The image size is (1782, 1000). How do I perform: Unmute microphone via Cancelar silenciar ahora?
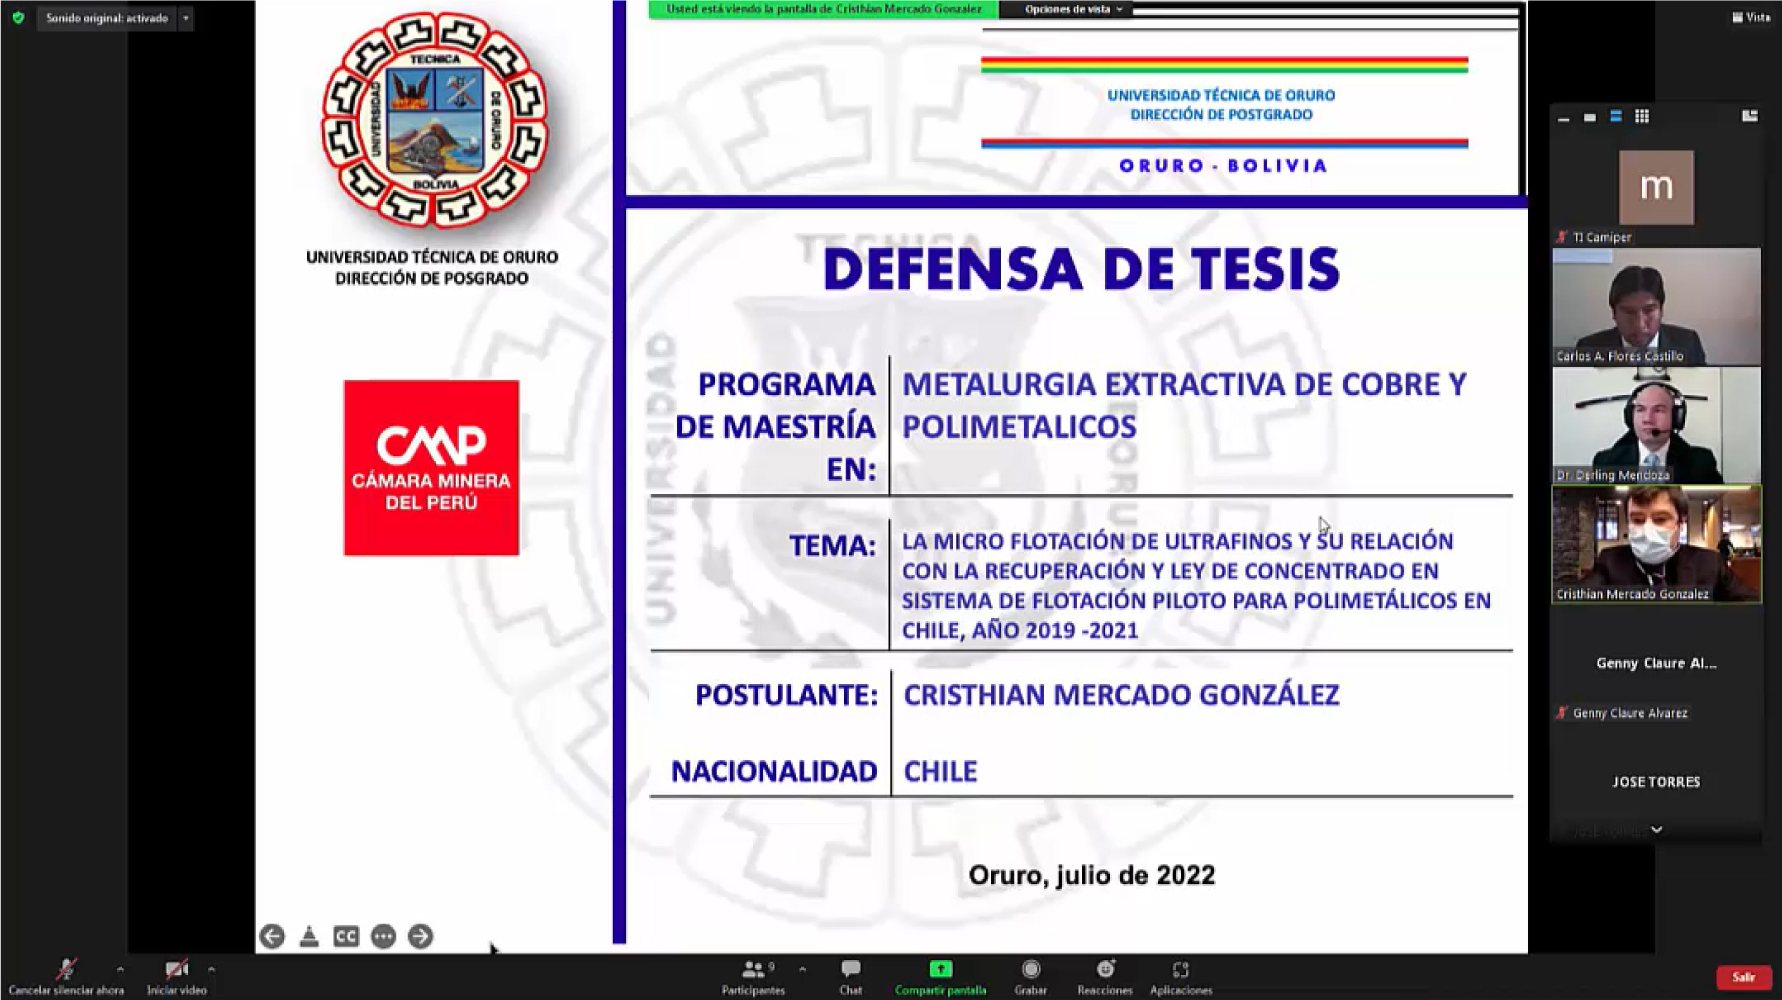tap(66, 976)
